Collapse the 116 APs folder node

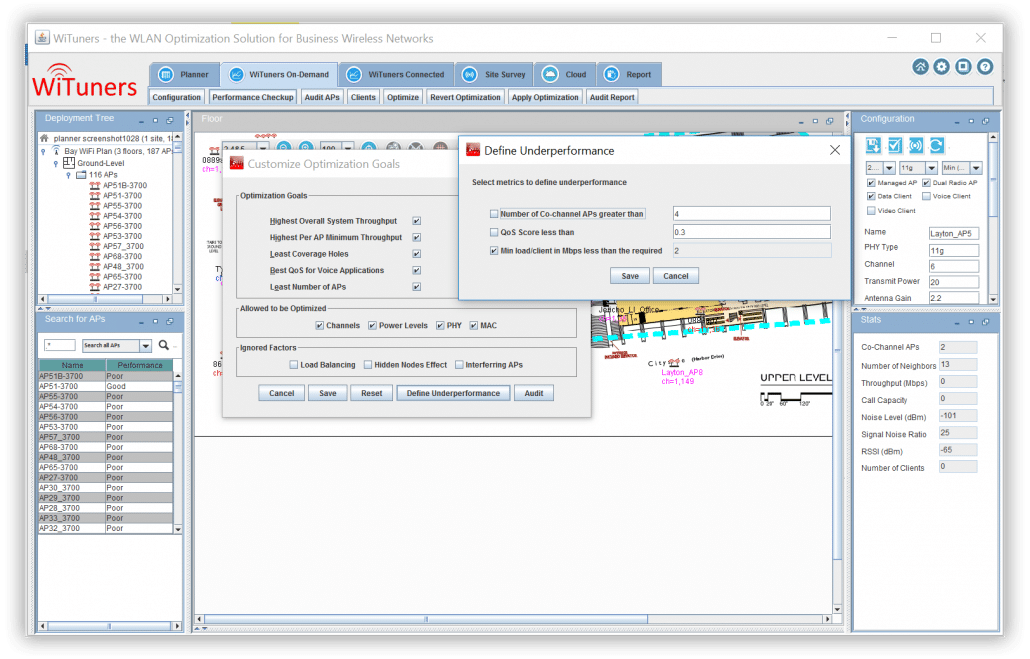(68, 175)
